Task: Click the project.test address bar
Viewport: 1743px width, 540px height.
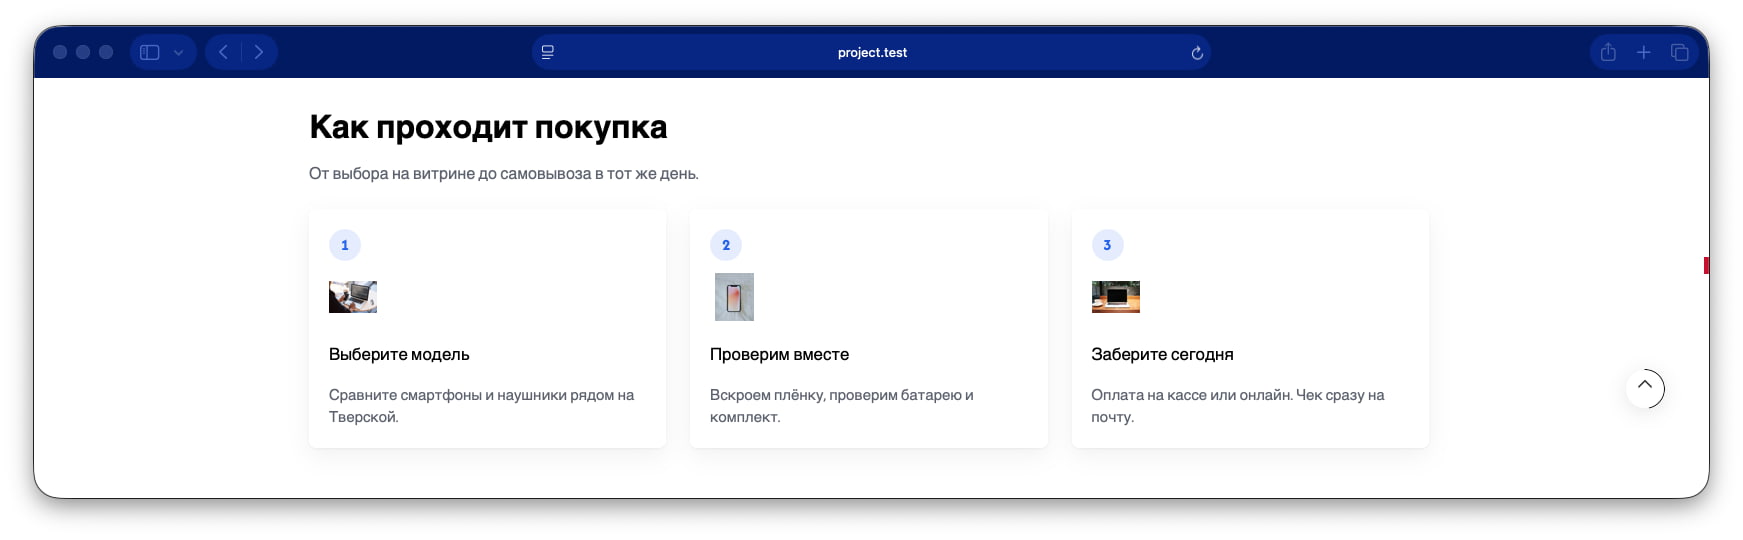Action: 872,52
